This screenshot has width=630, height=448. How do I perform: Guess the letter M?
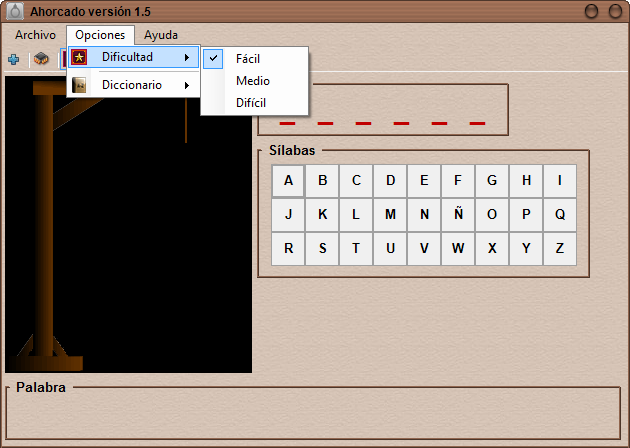[390, 215]
